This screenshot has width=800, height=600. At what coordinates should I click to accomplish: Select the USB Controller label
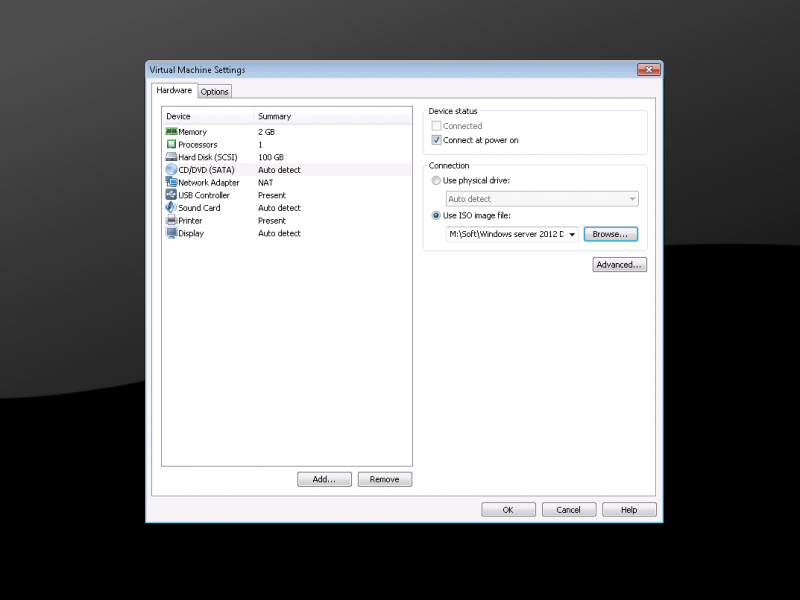tap(204, 195)
